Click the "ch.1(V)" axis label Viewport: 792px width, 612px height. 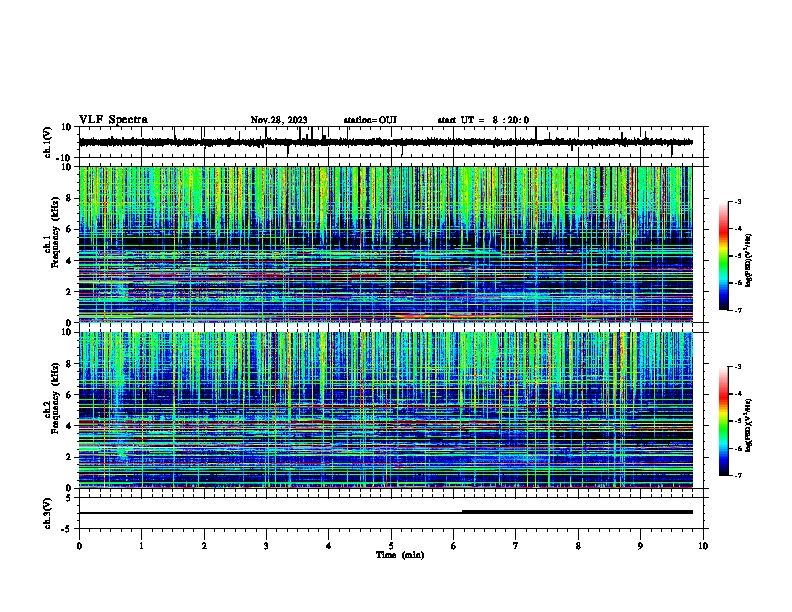(x=48, y=142)
